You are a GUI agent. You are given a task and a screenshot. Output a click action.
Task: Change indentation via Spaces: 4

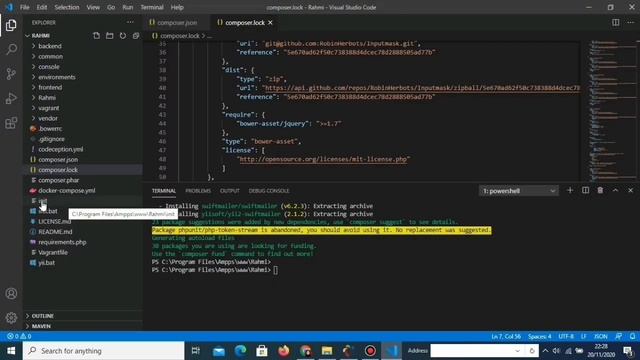[x=540, y=336]
